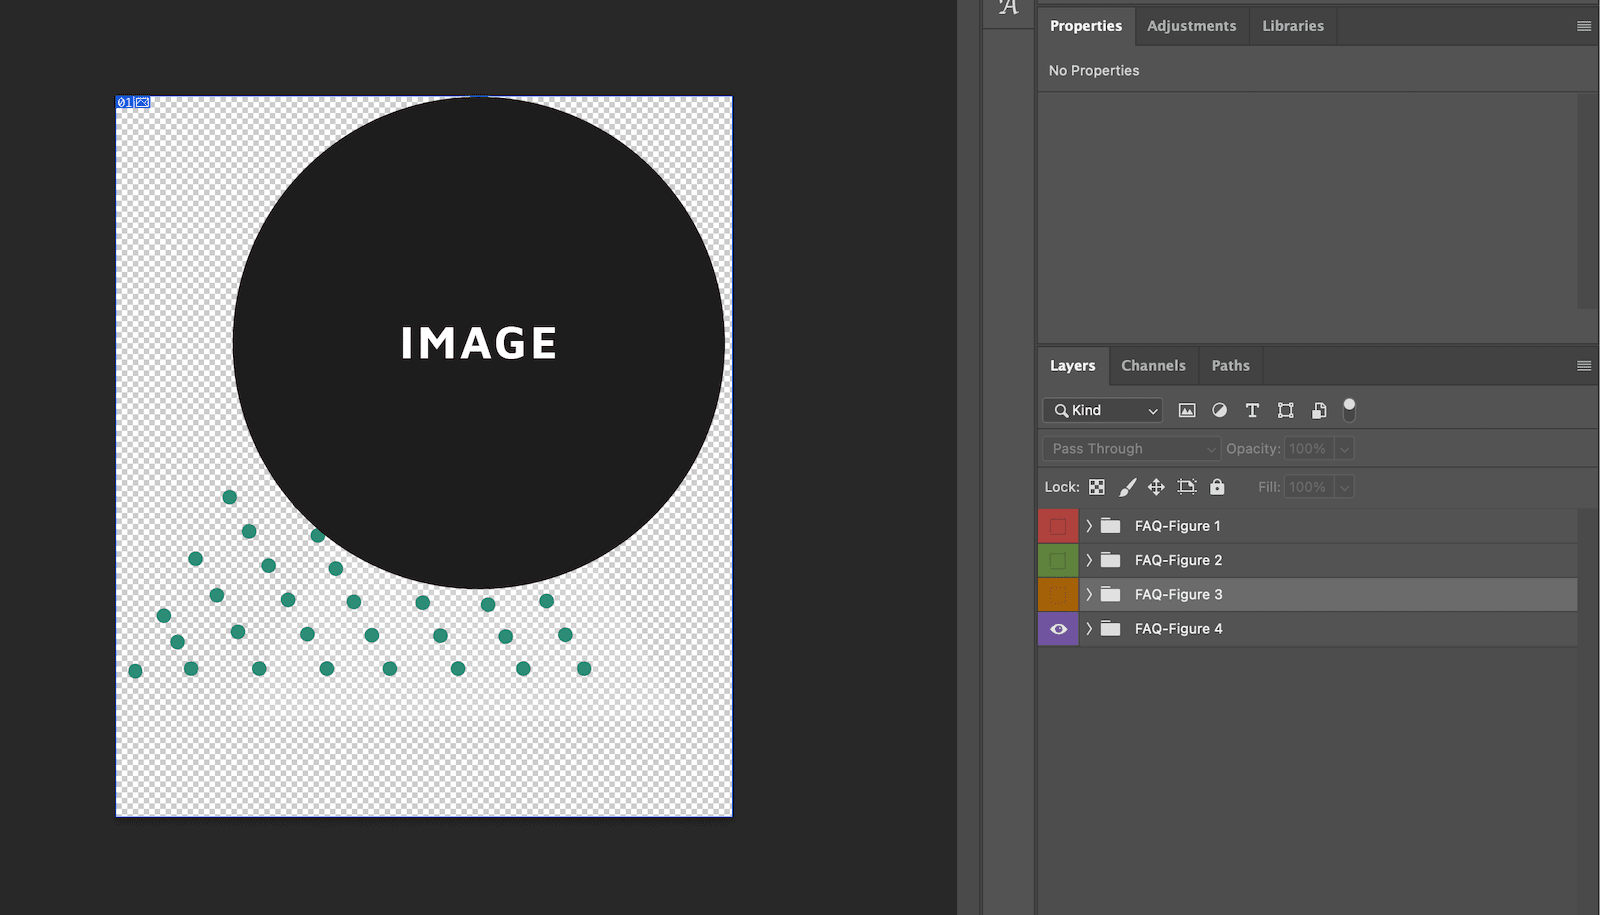Open the Fill slider dropdown arrow
This screenshot has width=1600, height=915.
click(x=1345, y=487)
